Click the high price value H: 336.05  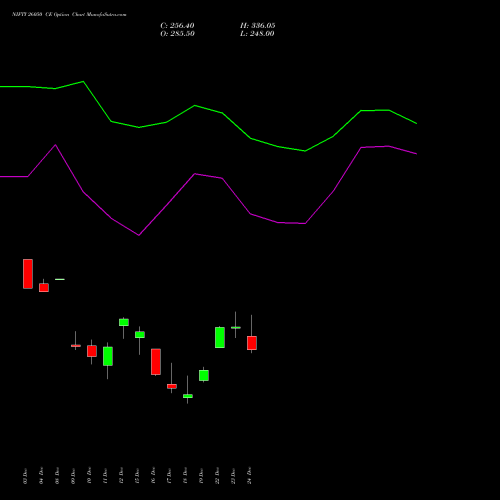(x=258, y=26)
